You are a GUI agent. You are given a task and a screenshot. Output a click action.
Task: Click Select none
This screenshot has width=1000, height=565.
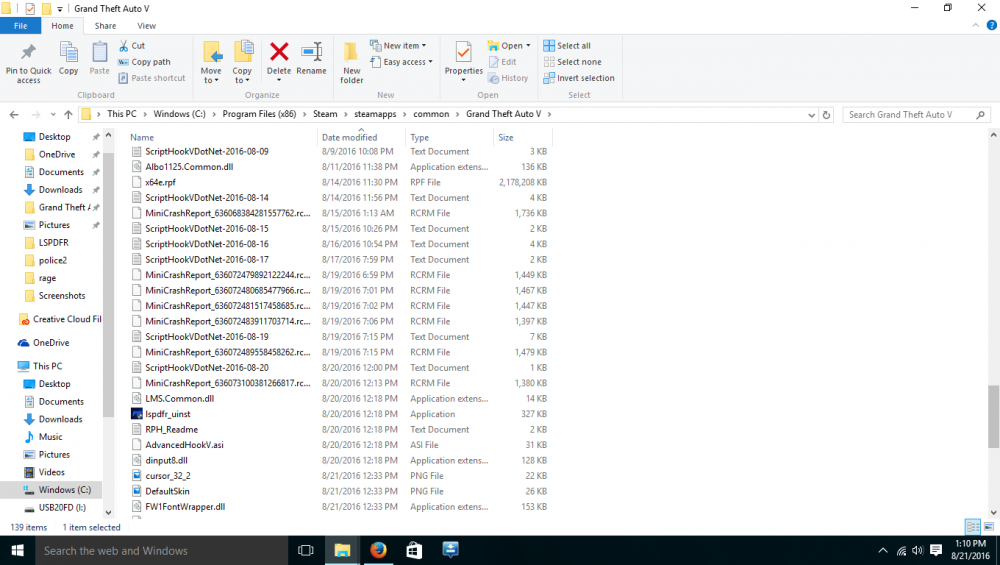(572, 62)
